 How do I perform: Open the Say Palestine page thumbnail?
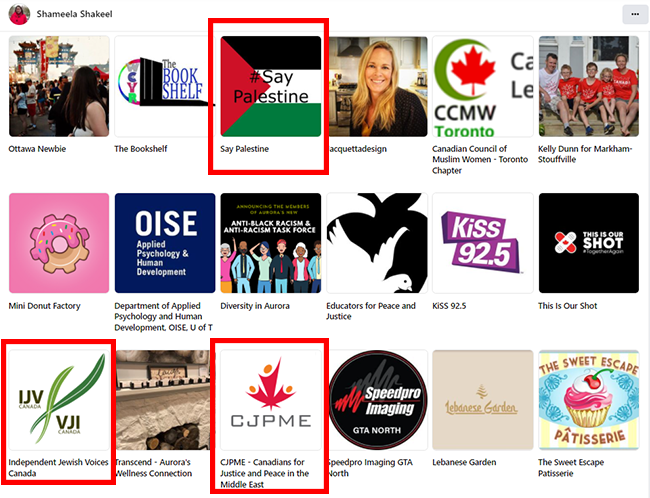point(271,86)
